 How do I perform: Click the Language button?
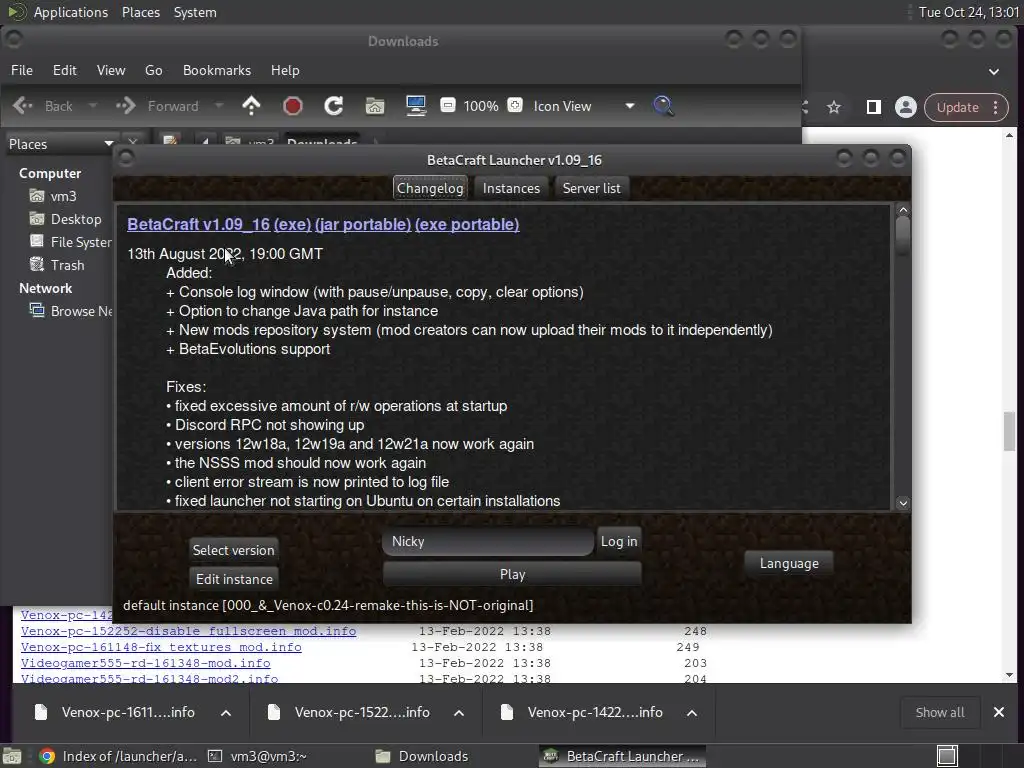click(x=789, y=563)
